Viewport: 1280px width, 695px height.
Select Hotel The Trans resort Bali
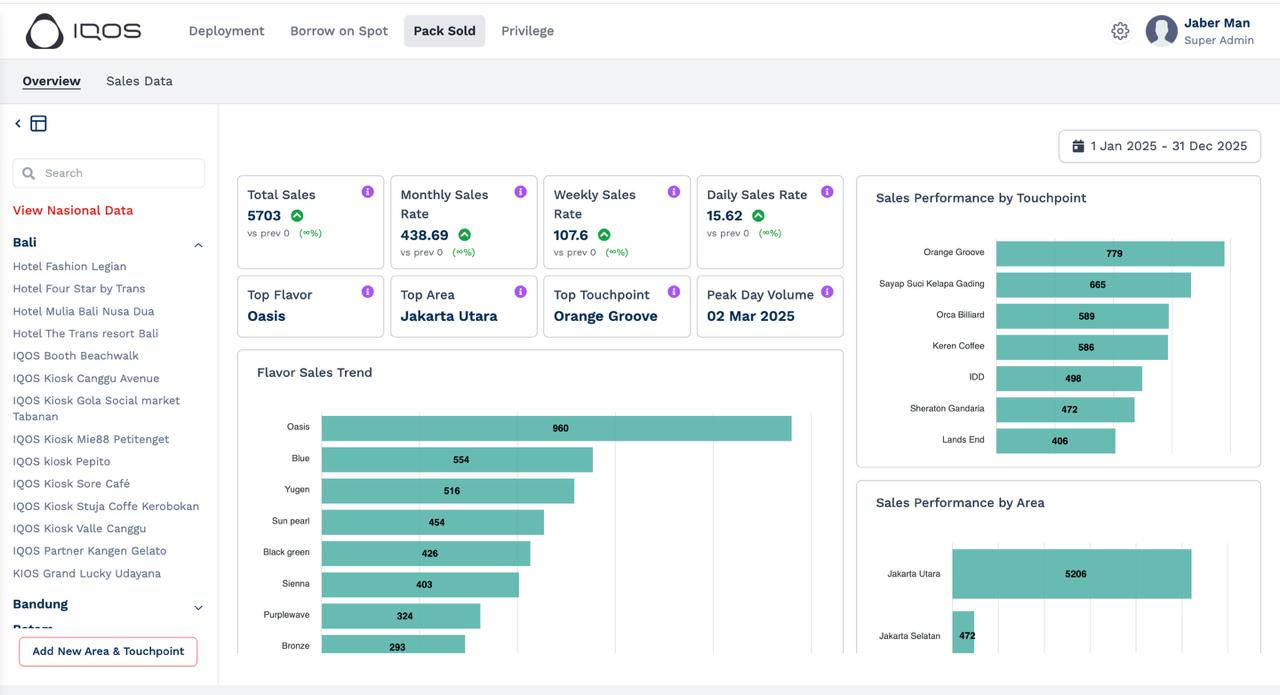click(x=86, y=333)
